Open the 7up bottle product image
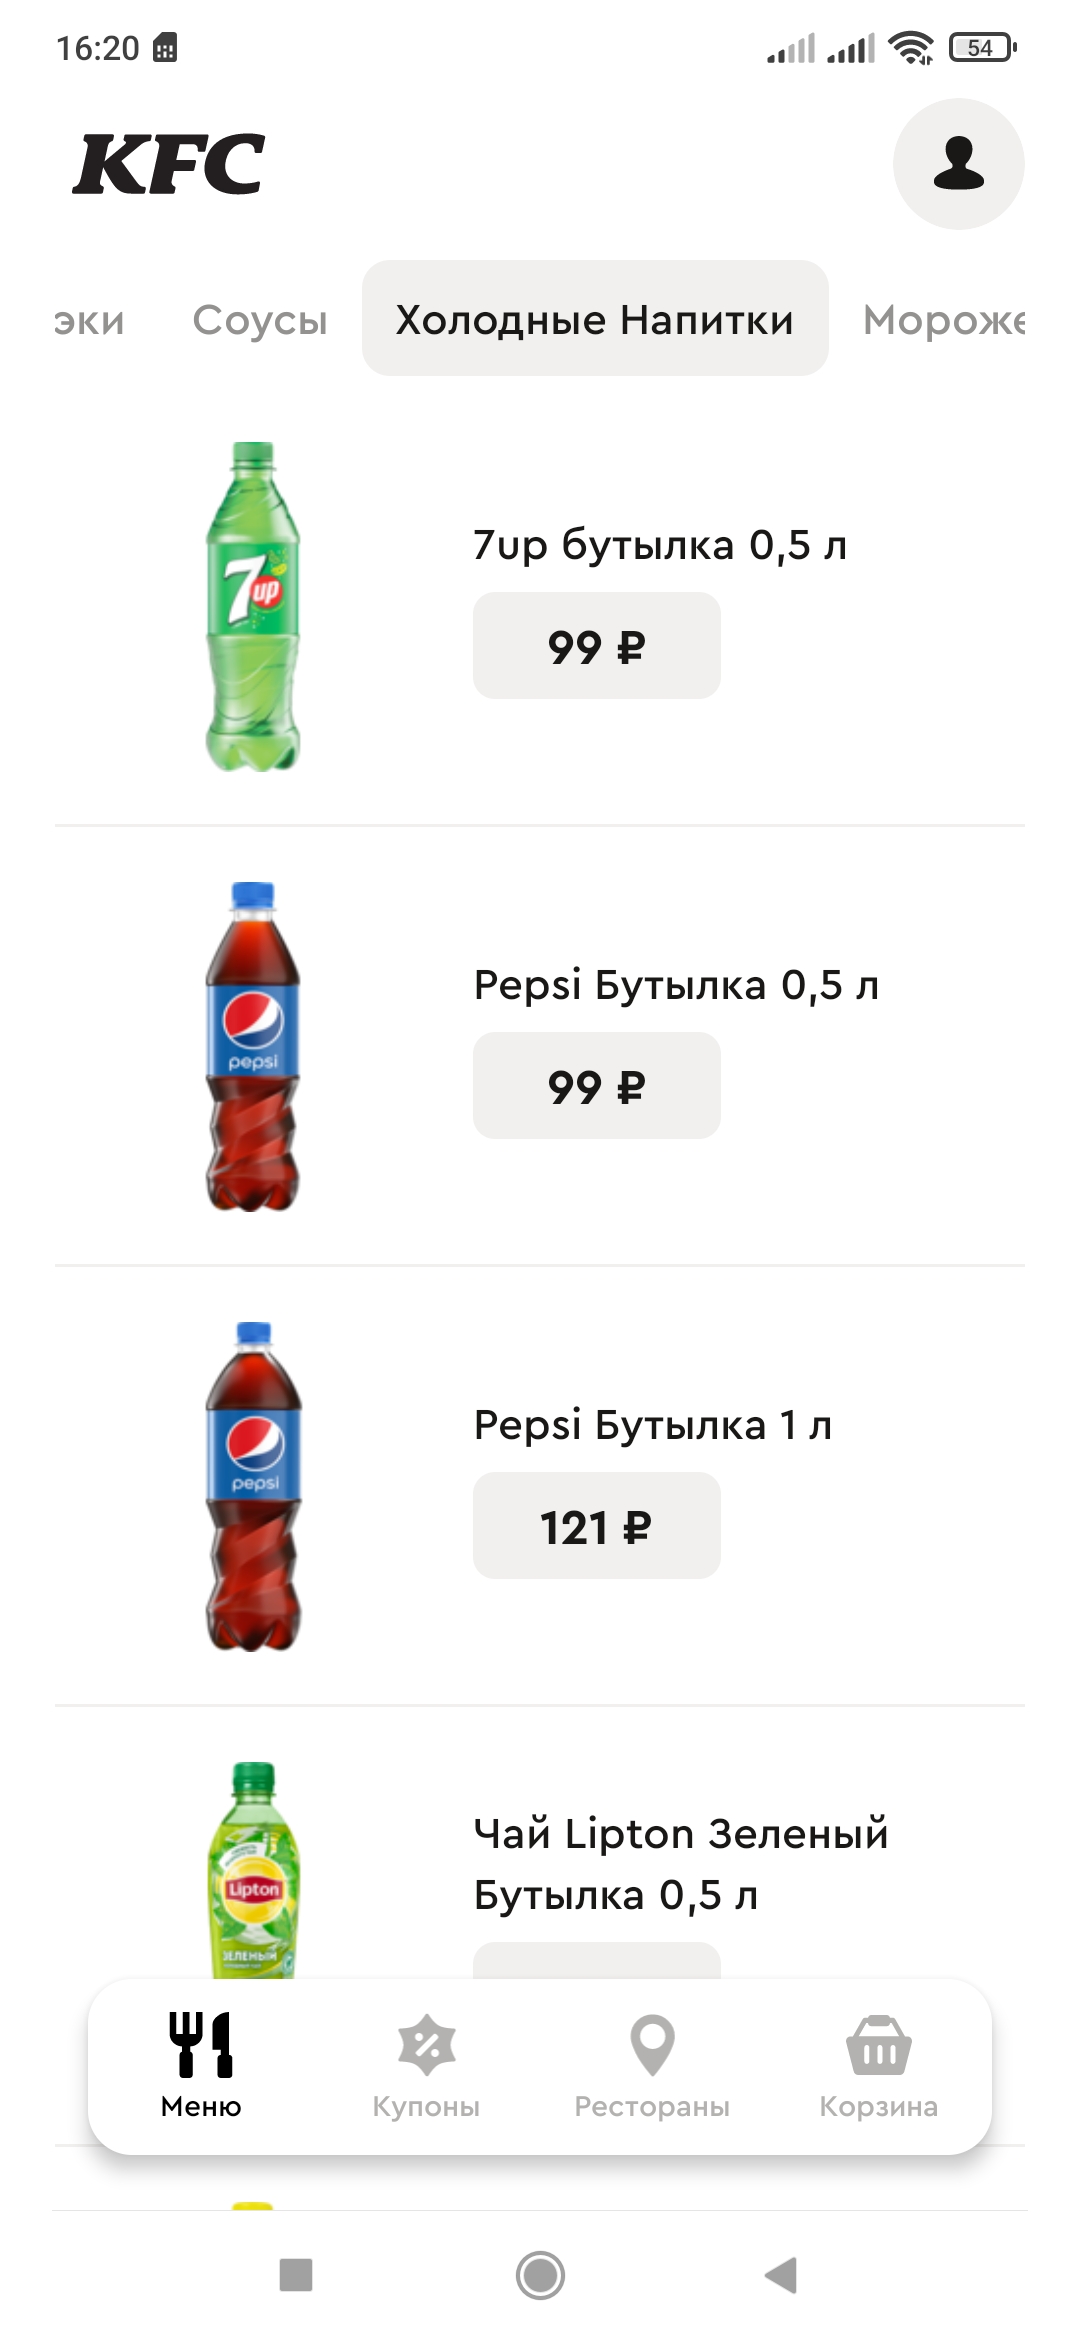Image resolution: width=1080 pixels, height=2340 pixels. [x=253, y=606]
